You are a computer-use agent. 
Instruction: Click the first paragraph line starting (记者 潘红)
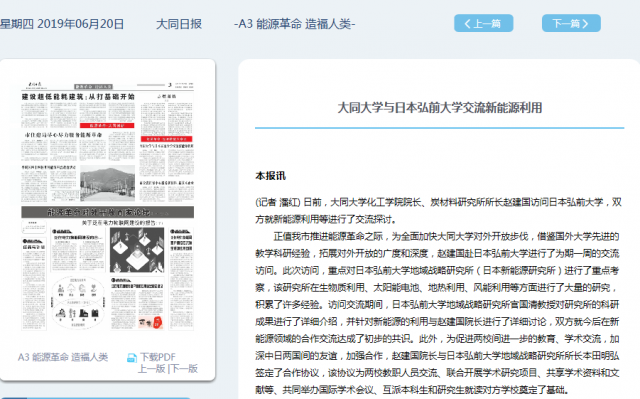coord(438,202)
